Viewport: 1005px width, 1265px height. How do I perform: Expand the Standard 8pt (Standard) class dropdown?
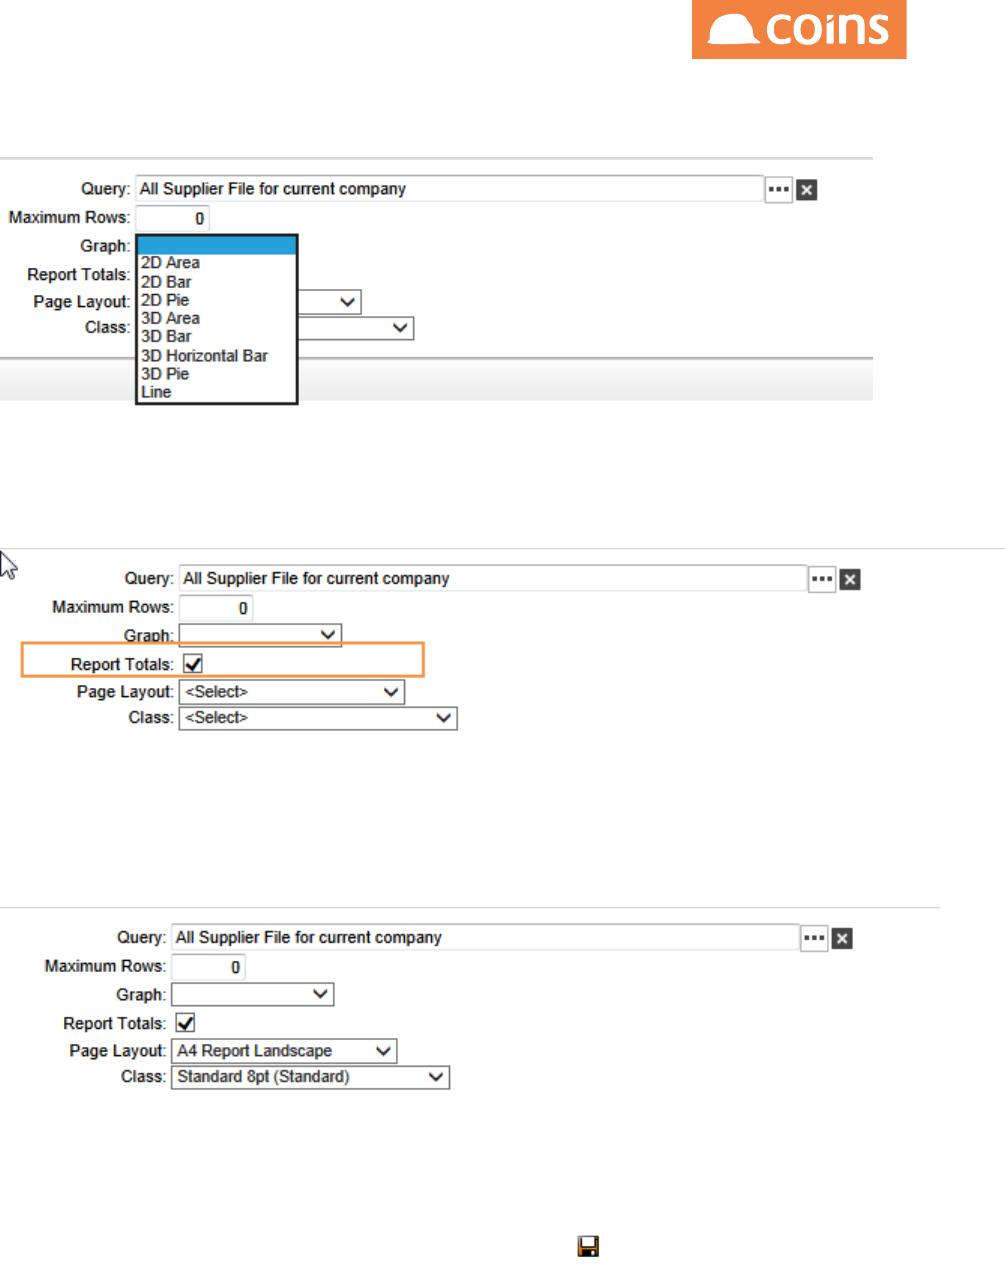[310, 1077]
